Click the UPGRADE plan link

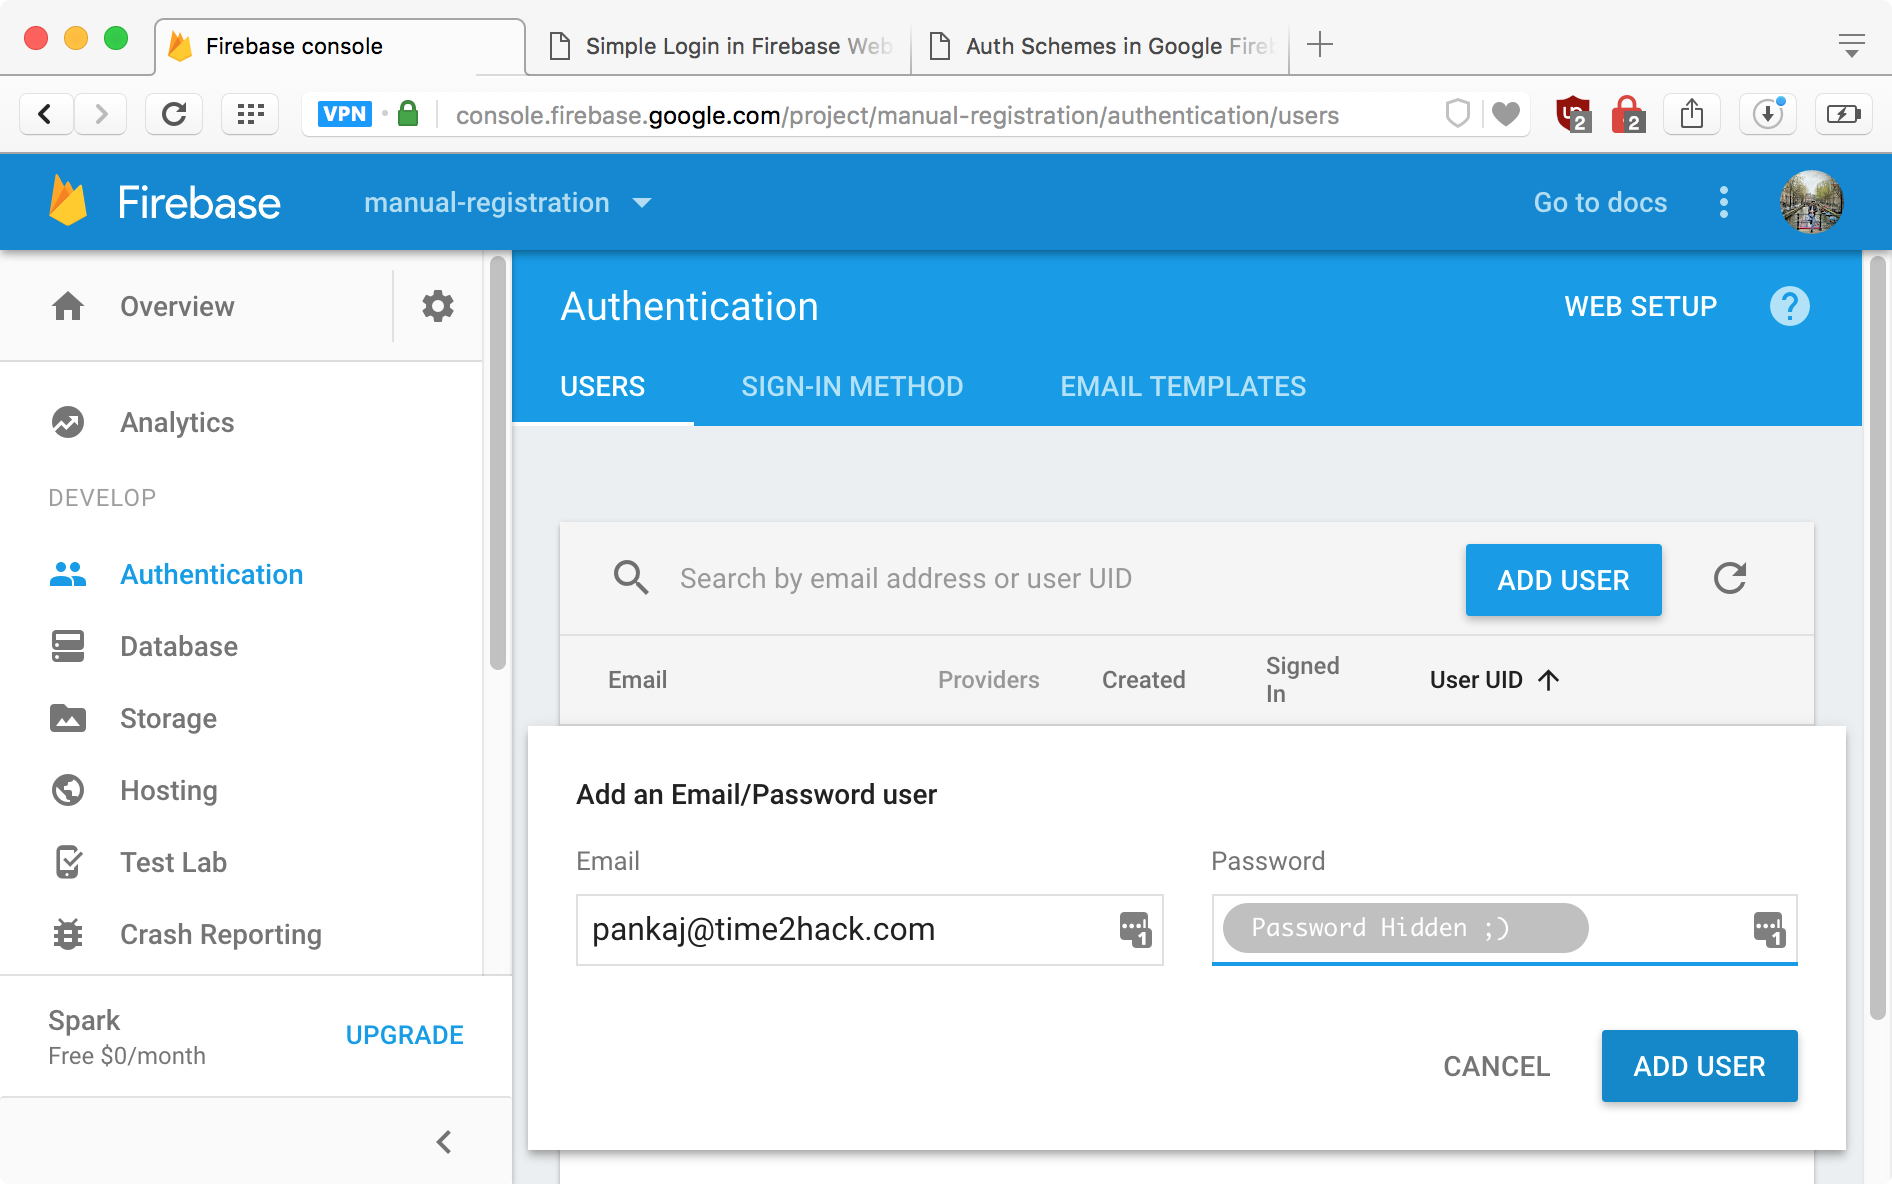(404, 1035)
